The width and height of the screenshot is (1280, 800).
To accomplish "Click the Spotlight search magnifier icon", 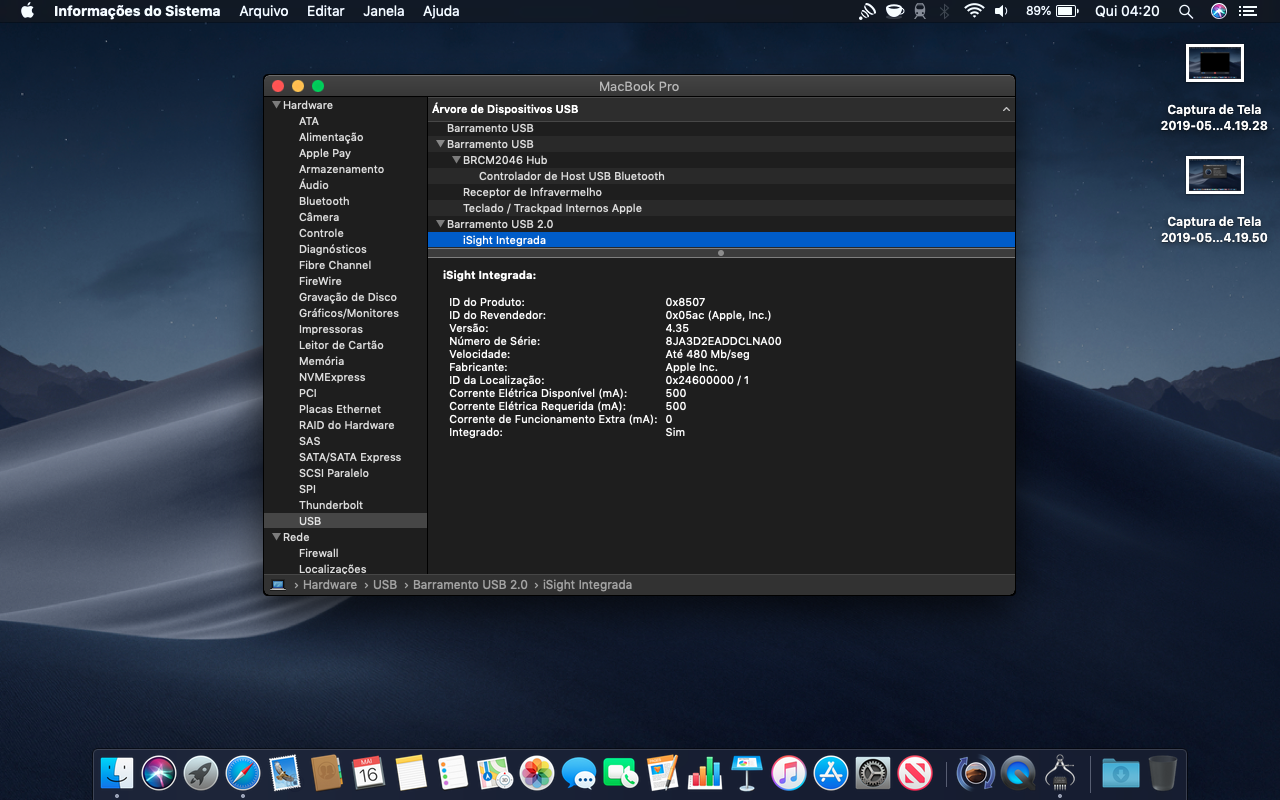I will click(1186, 11).
